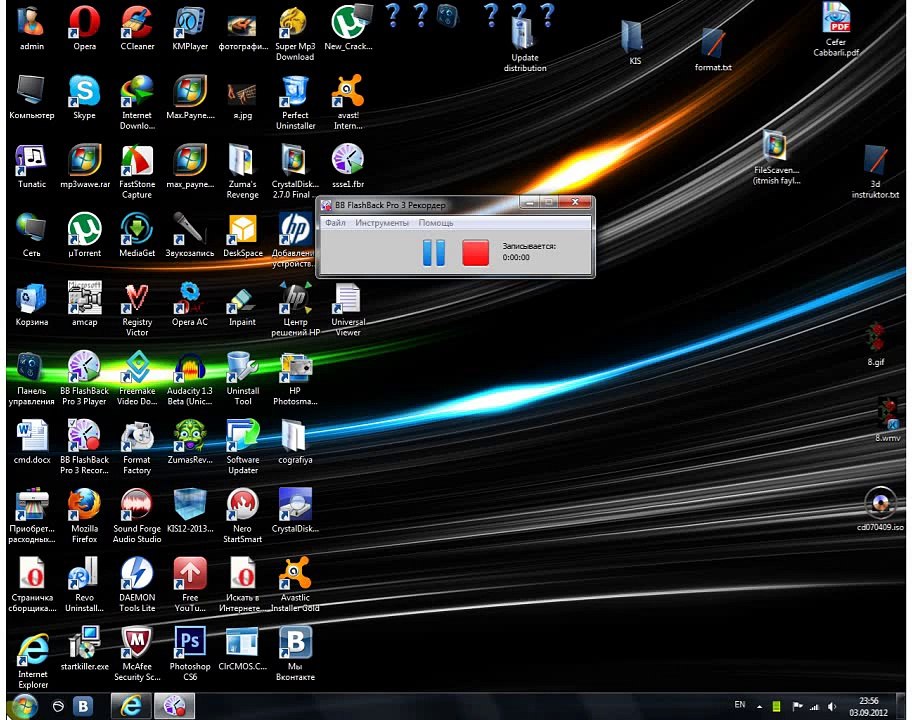Select the avast! Internet Security icon
This screenshot has width=912, height=720.
coord(348,103)
